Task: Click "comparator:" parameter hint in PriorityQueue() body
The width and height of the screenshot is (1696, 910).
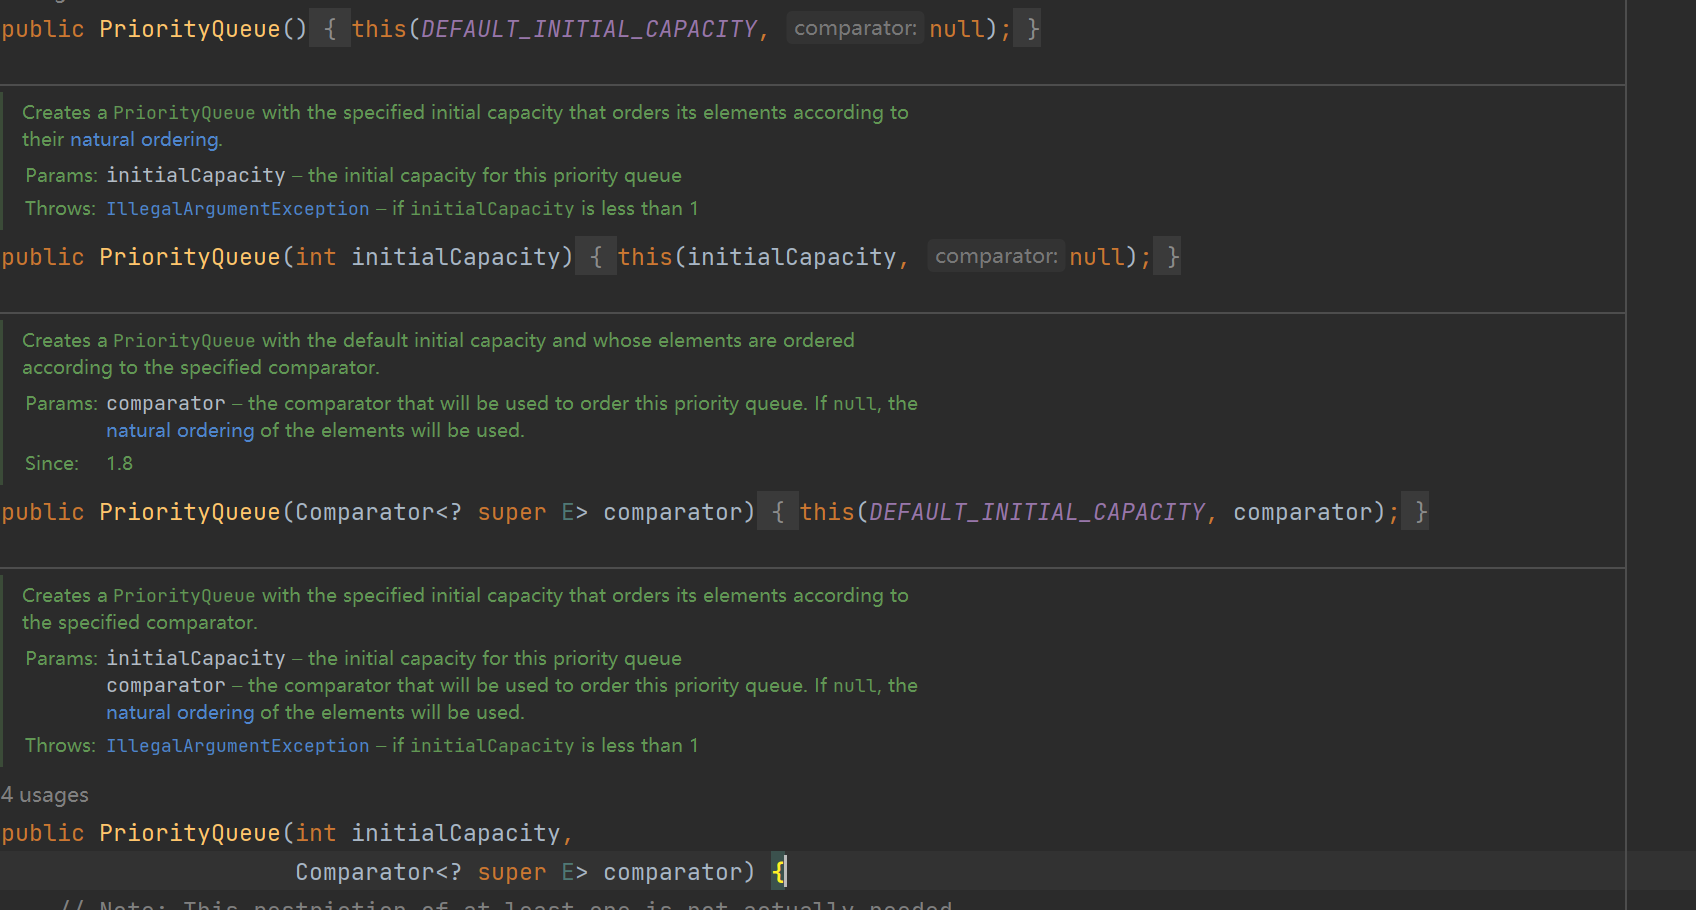Action: (855, 29)
